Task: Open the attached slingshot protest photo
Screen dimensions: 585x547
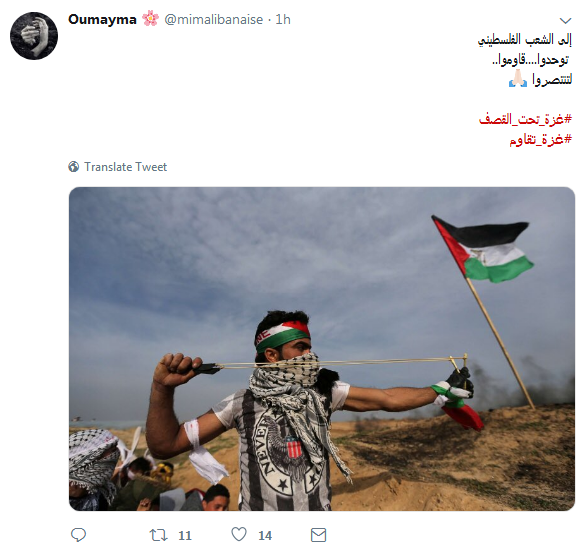Action: point(322,349)
